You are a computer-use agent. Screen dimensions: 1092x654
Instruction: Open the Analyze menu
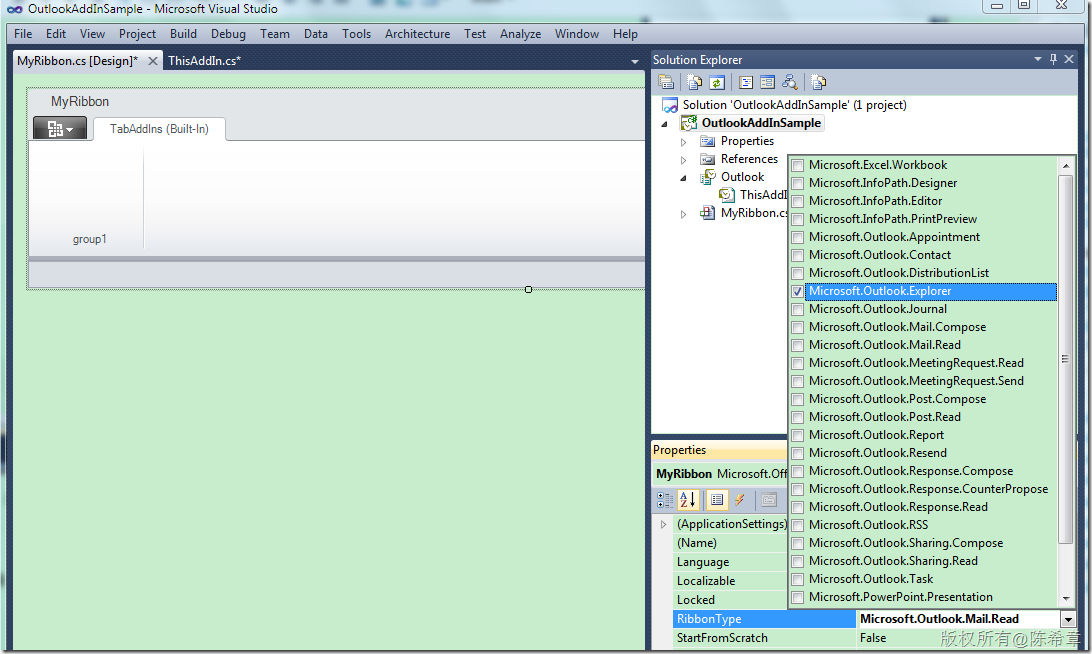pyautogui.click(x=520, y=34)
